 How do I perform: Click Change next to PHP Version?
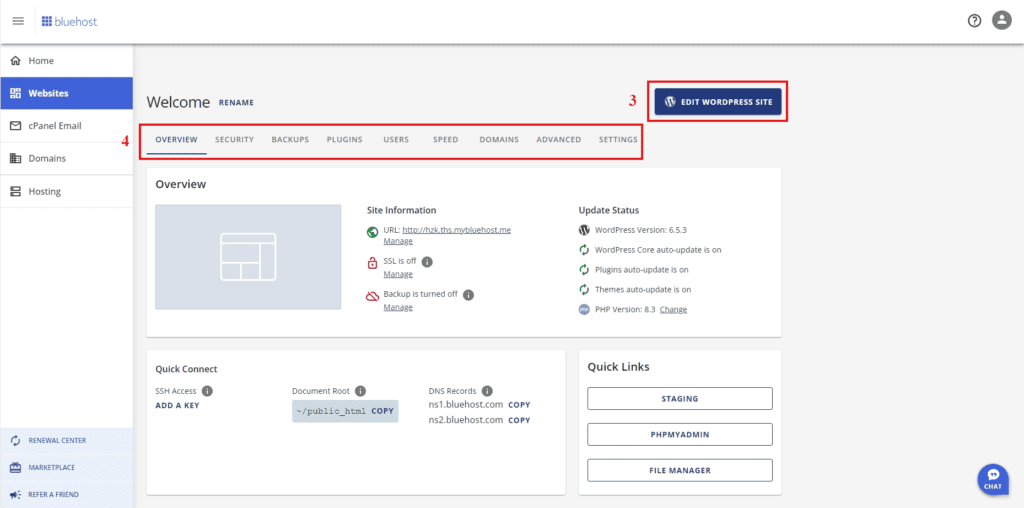[x=673, y=310]
